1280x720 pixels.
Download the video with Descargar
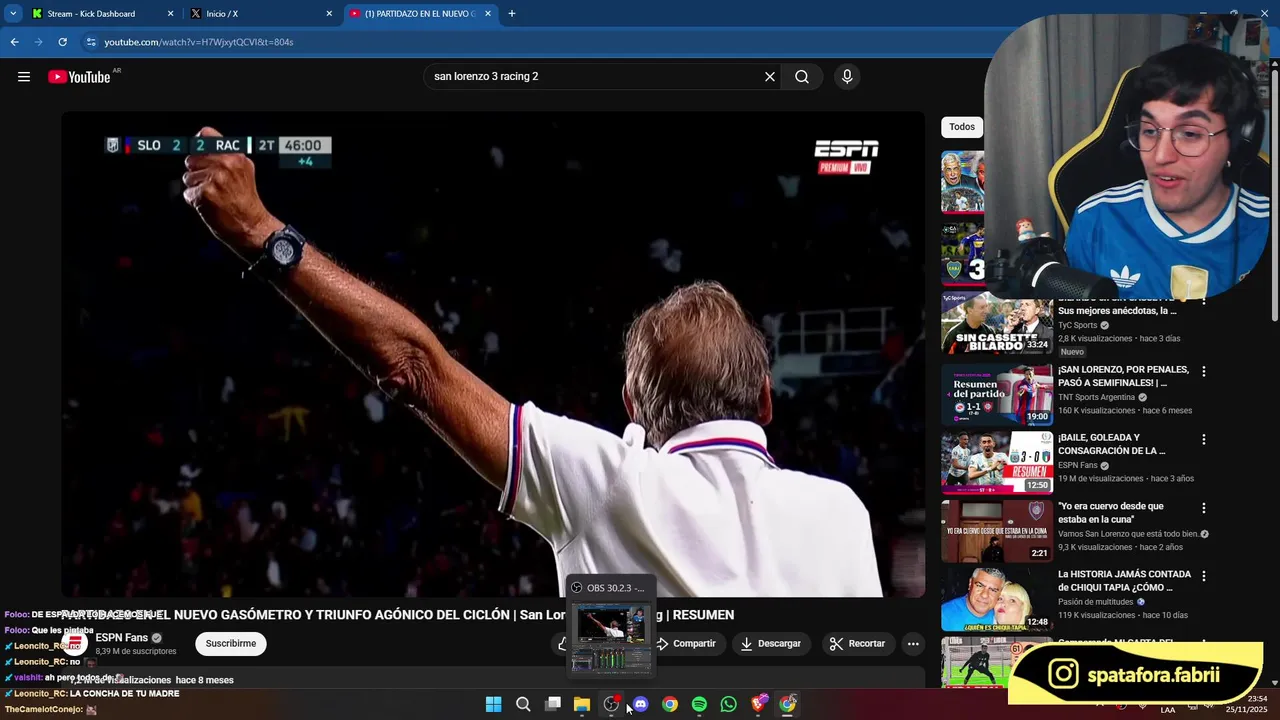771,643
